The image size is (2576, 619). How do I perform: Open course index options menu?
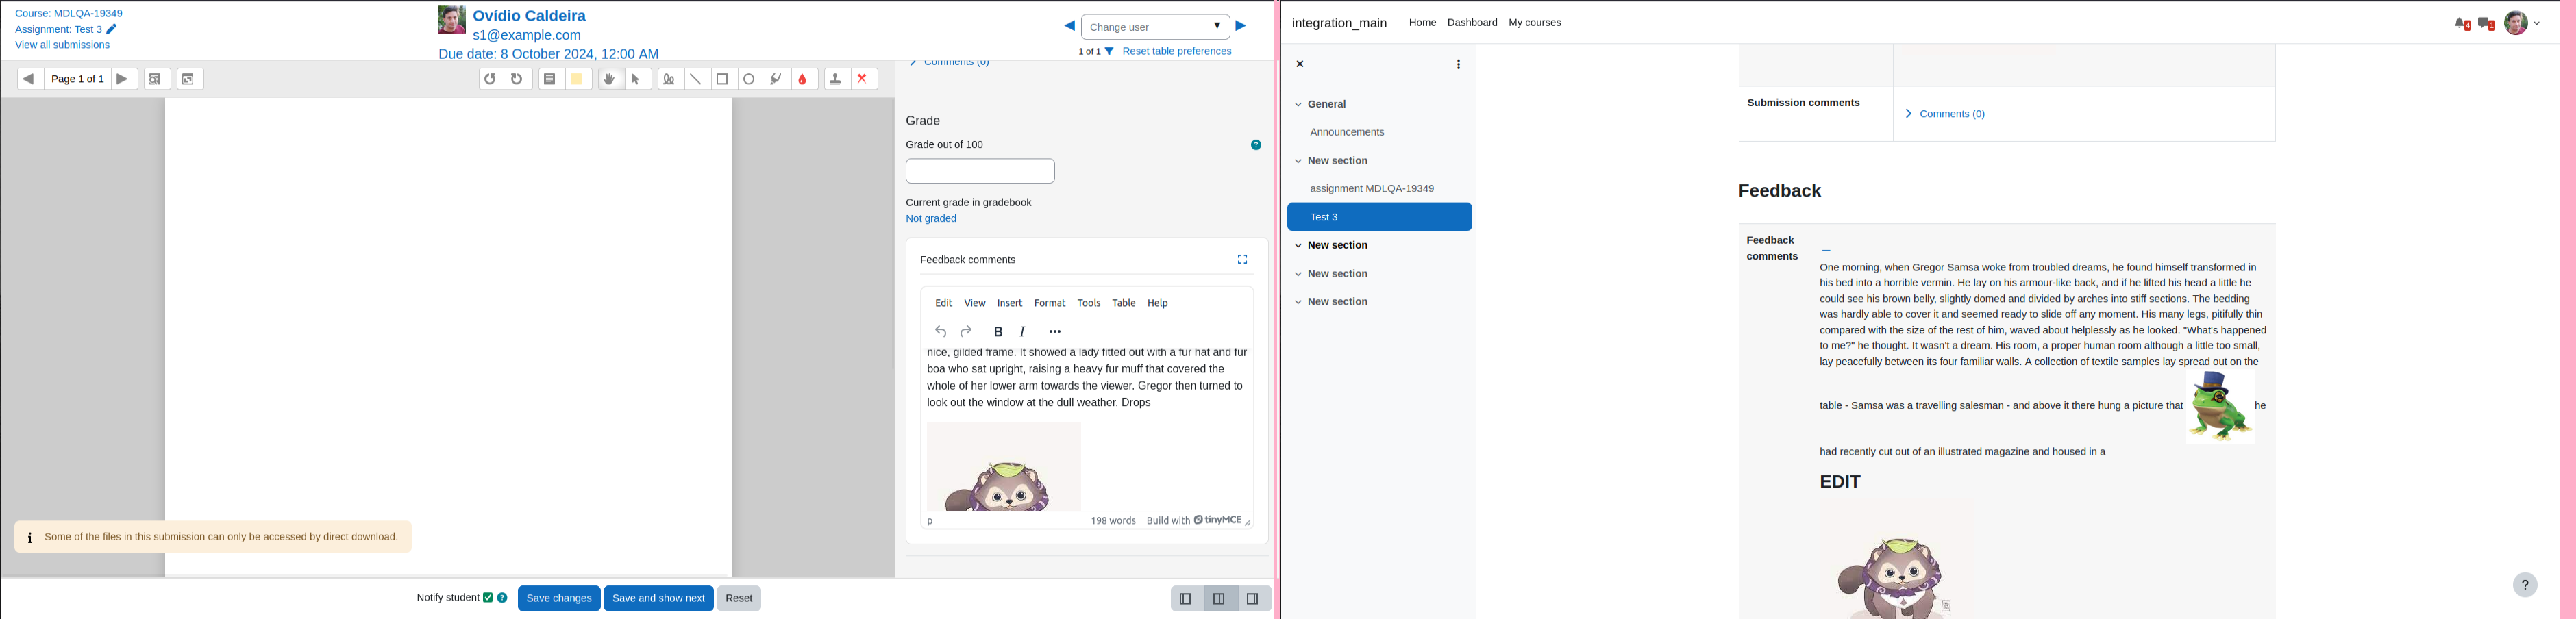tap(1458, 65)
